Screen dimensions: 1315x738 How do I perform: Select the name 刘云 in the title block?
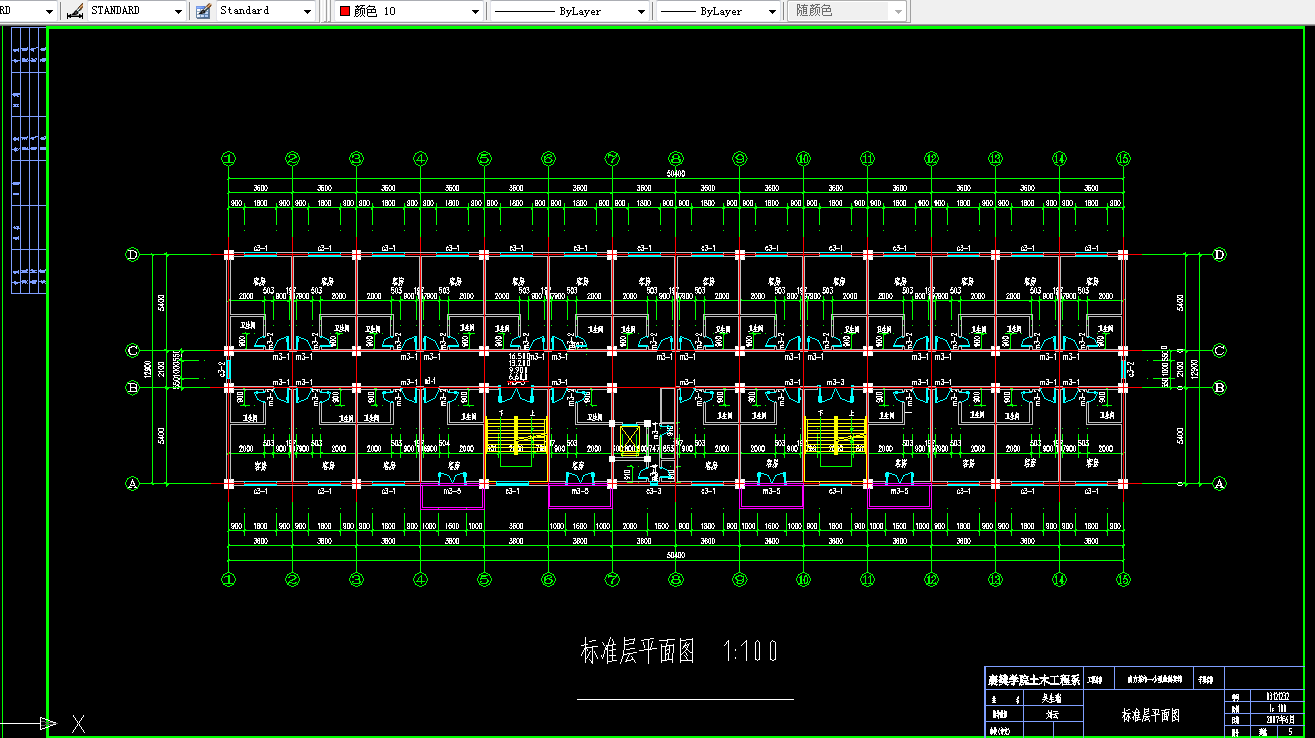point(1050,715)
